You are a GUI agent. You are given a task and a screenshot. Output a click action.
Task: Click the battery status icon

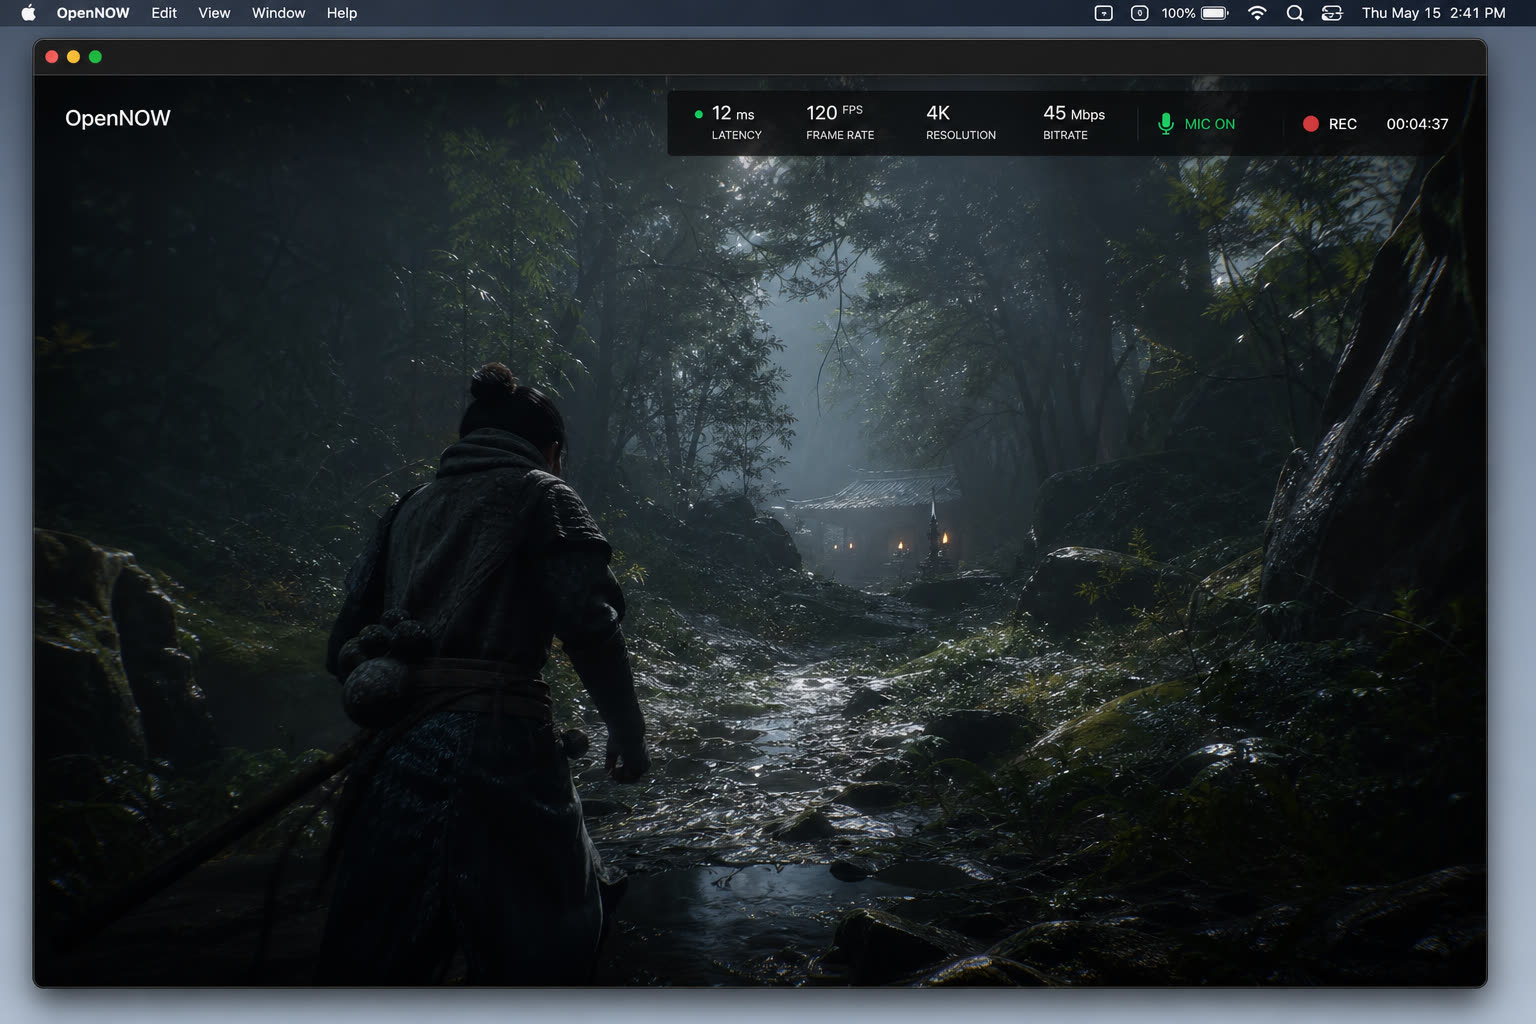[x=1215, y=13]
